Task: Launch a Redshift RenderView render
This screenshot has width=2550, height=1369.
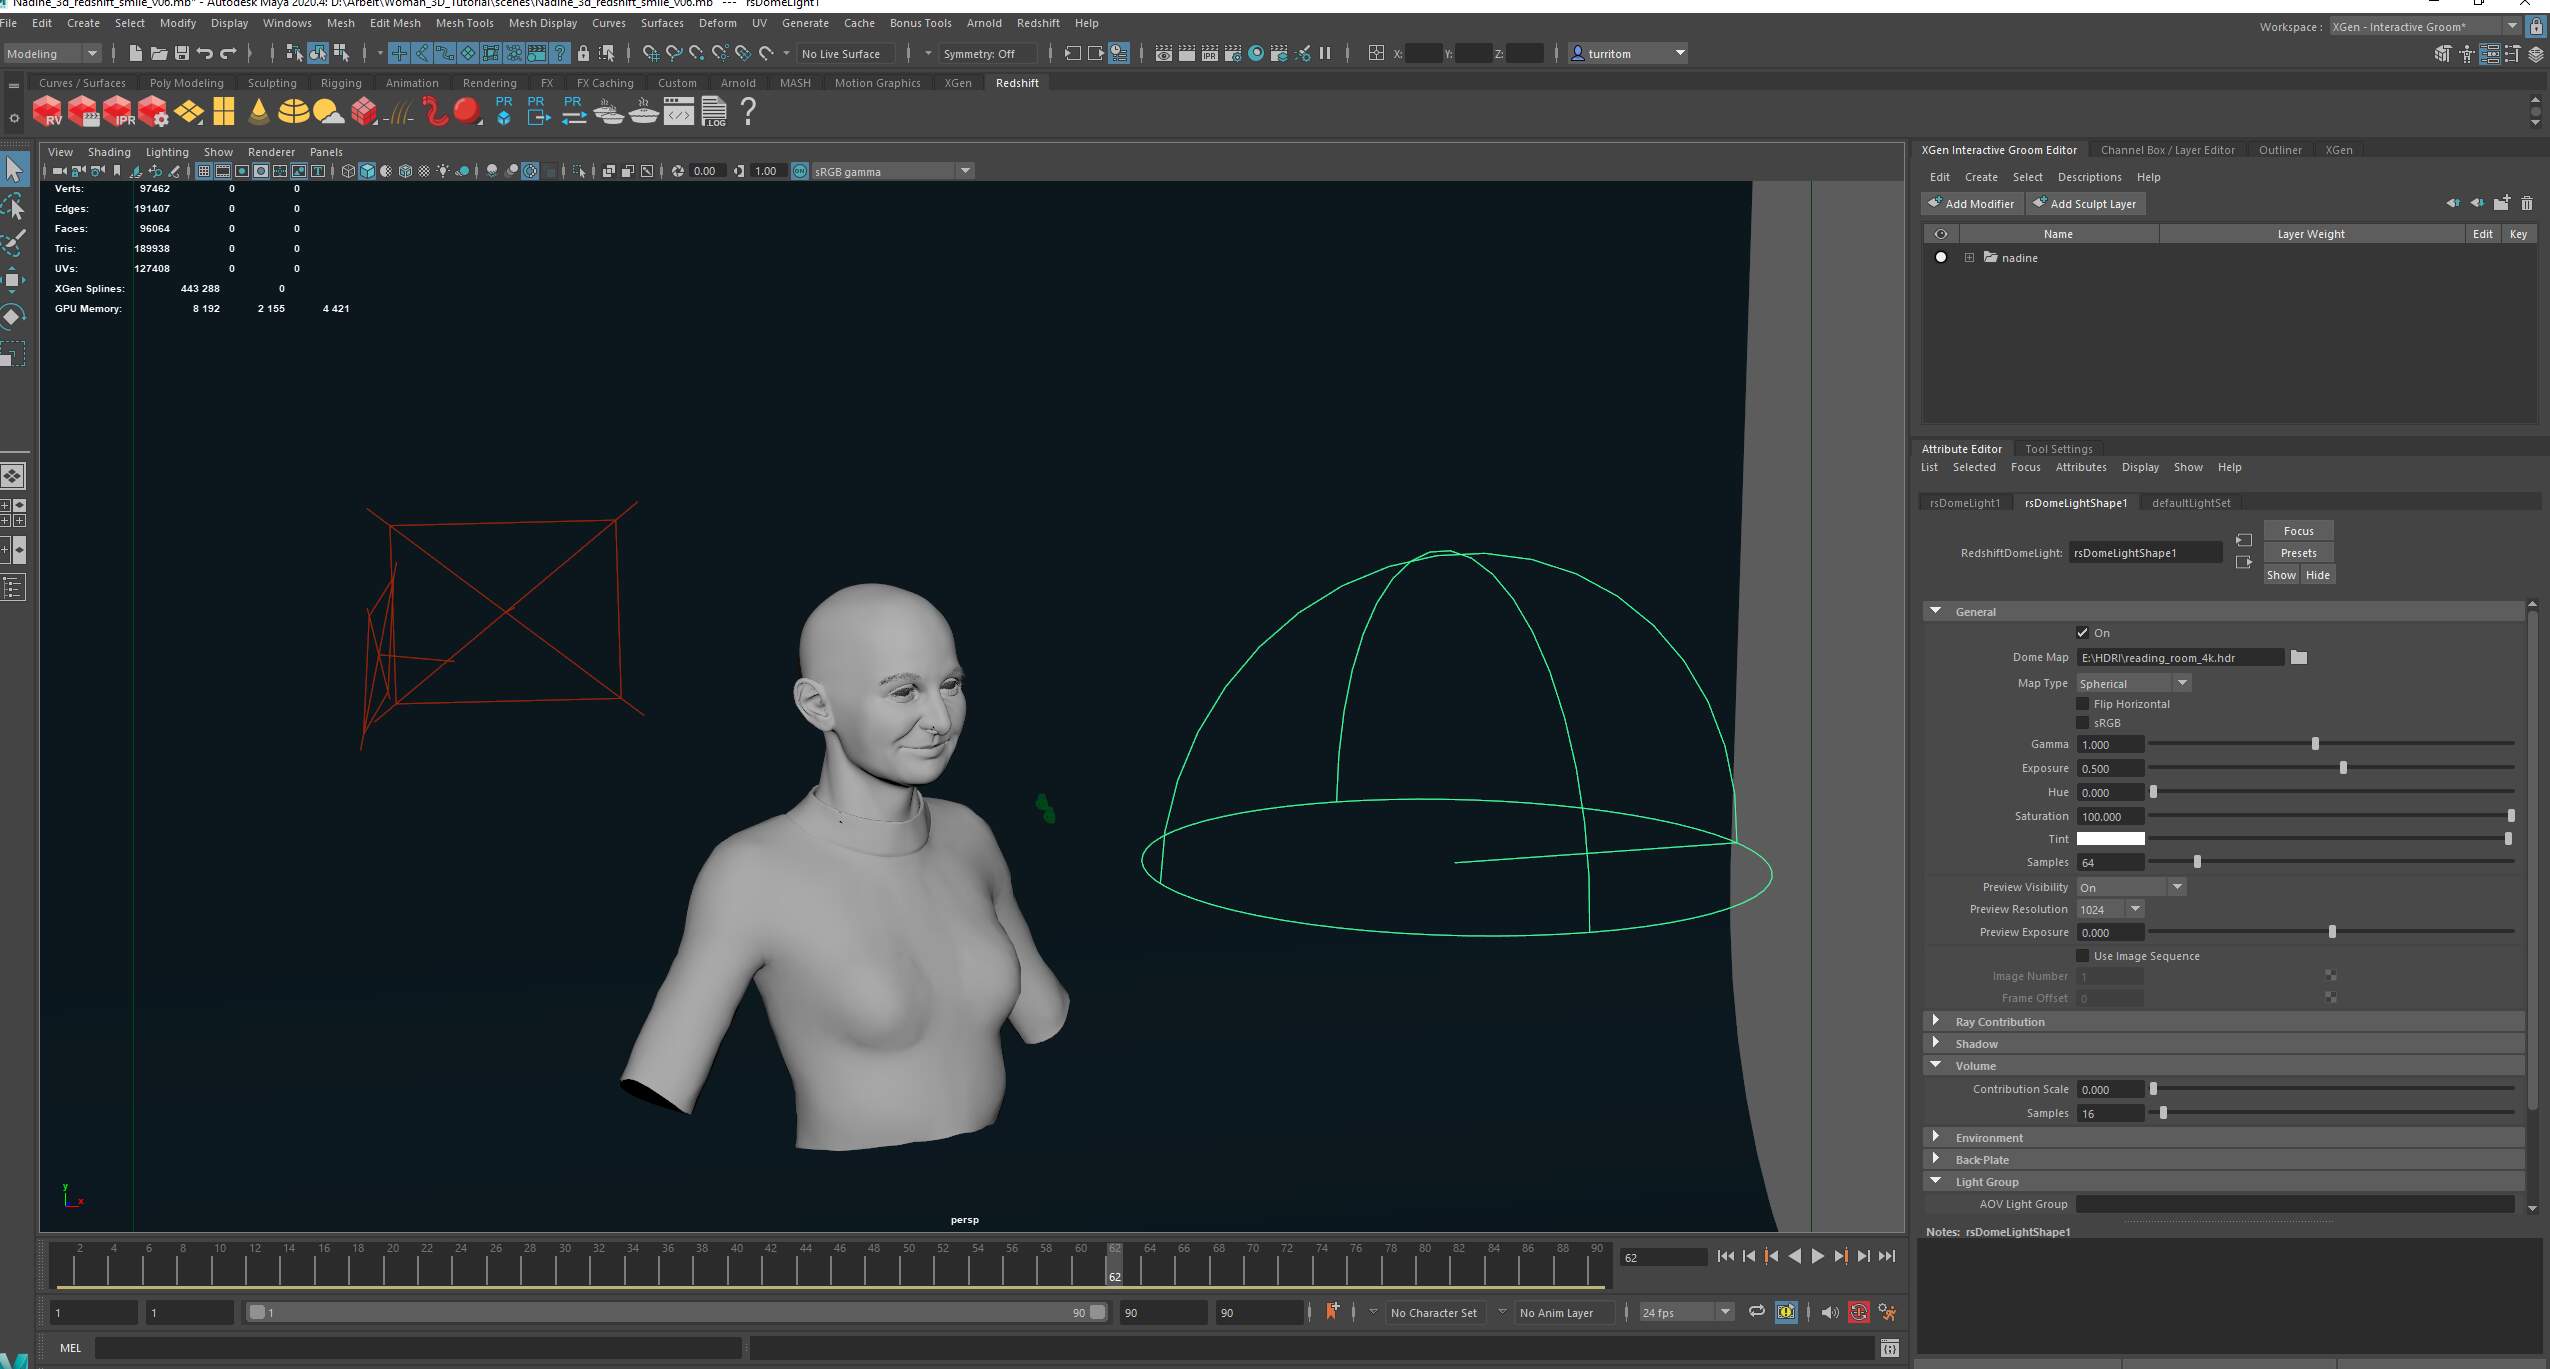Action: click(47, 111)
